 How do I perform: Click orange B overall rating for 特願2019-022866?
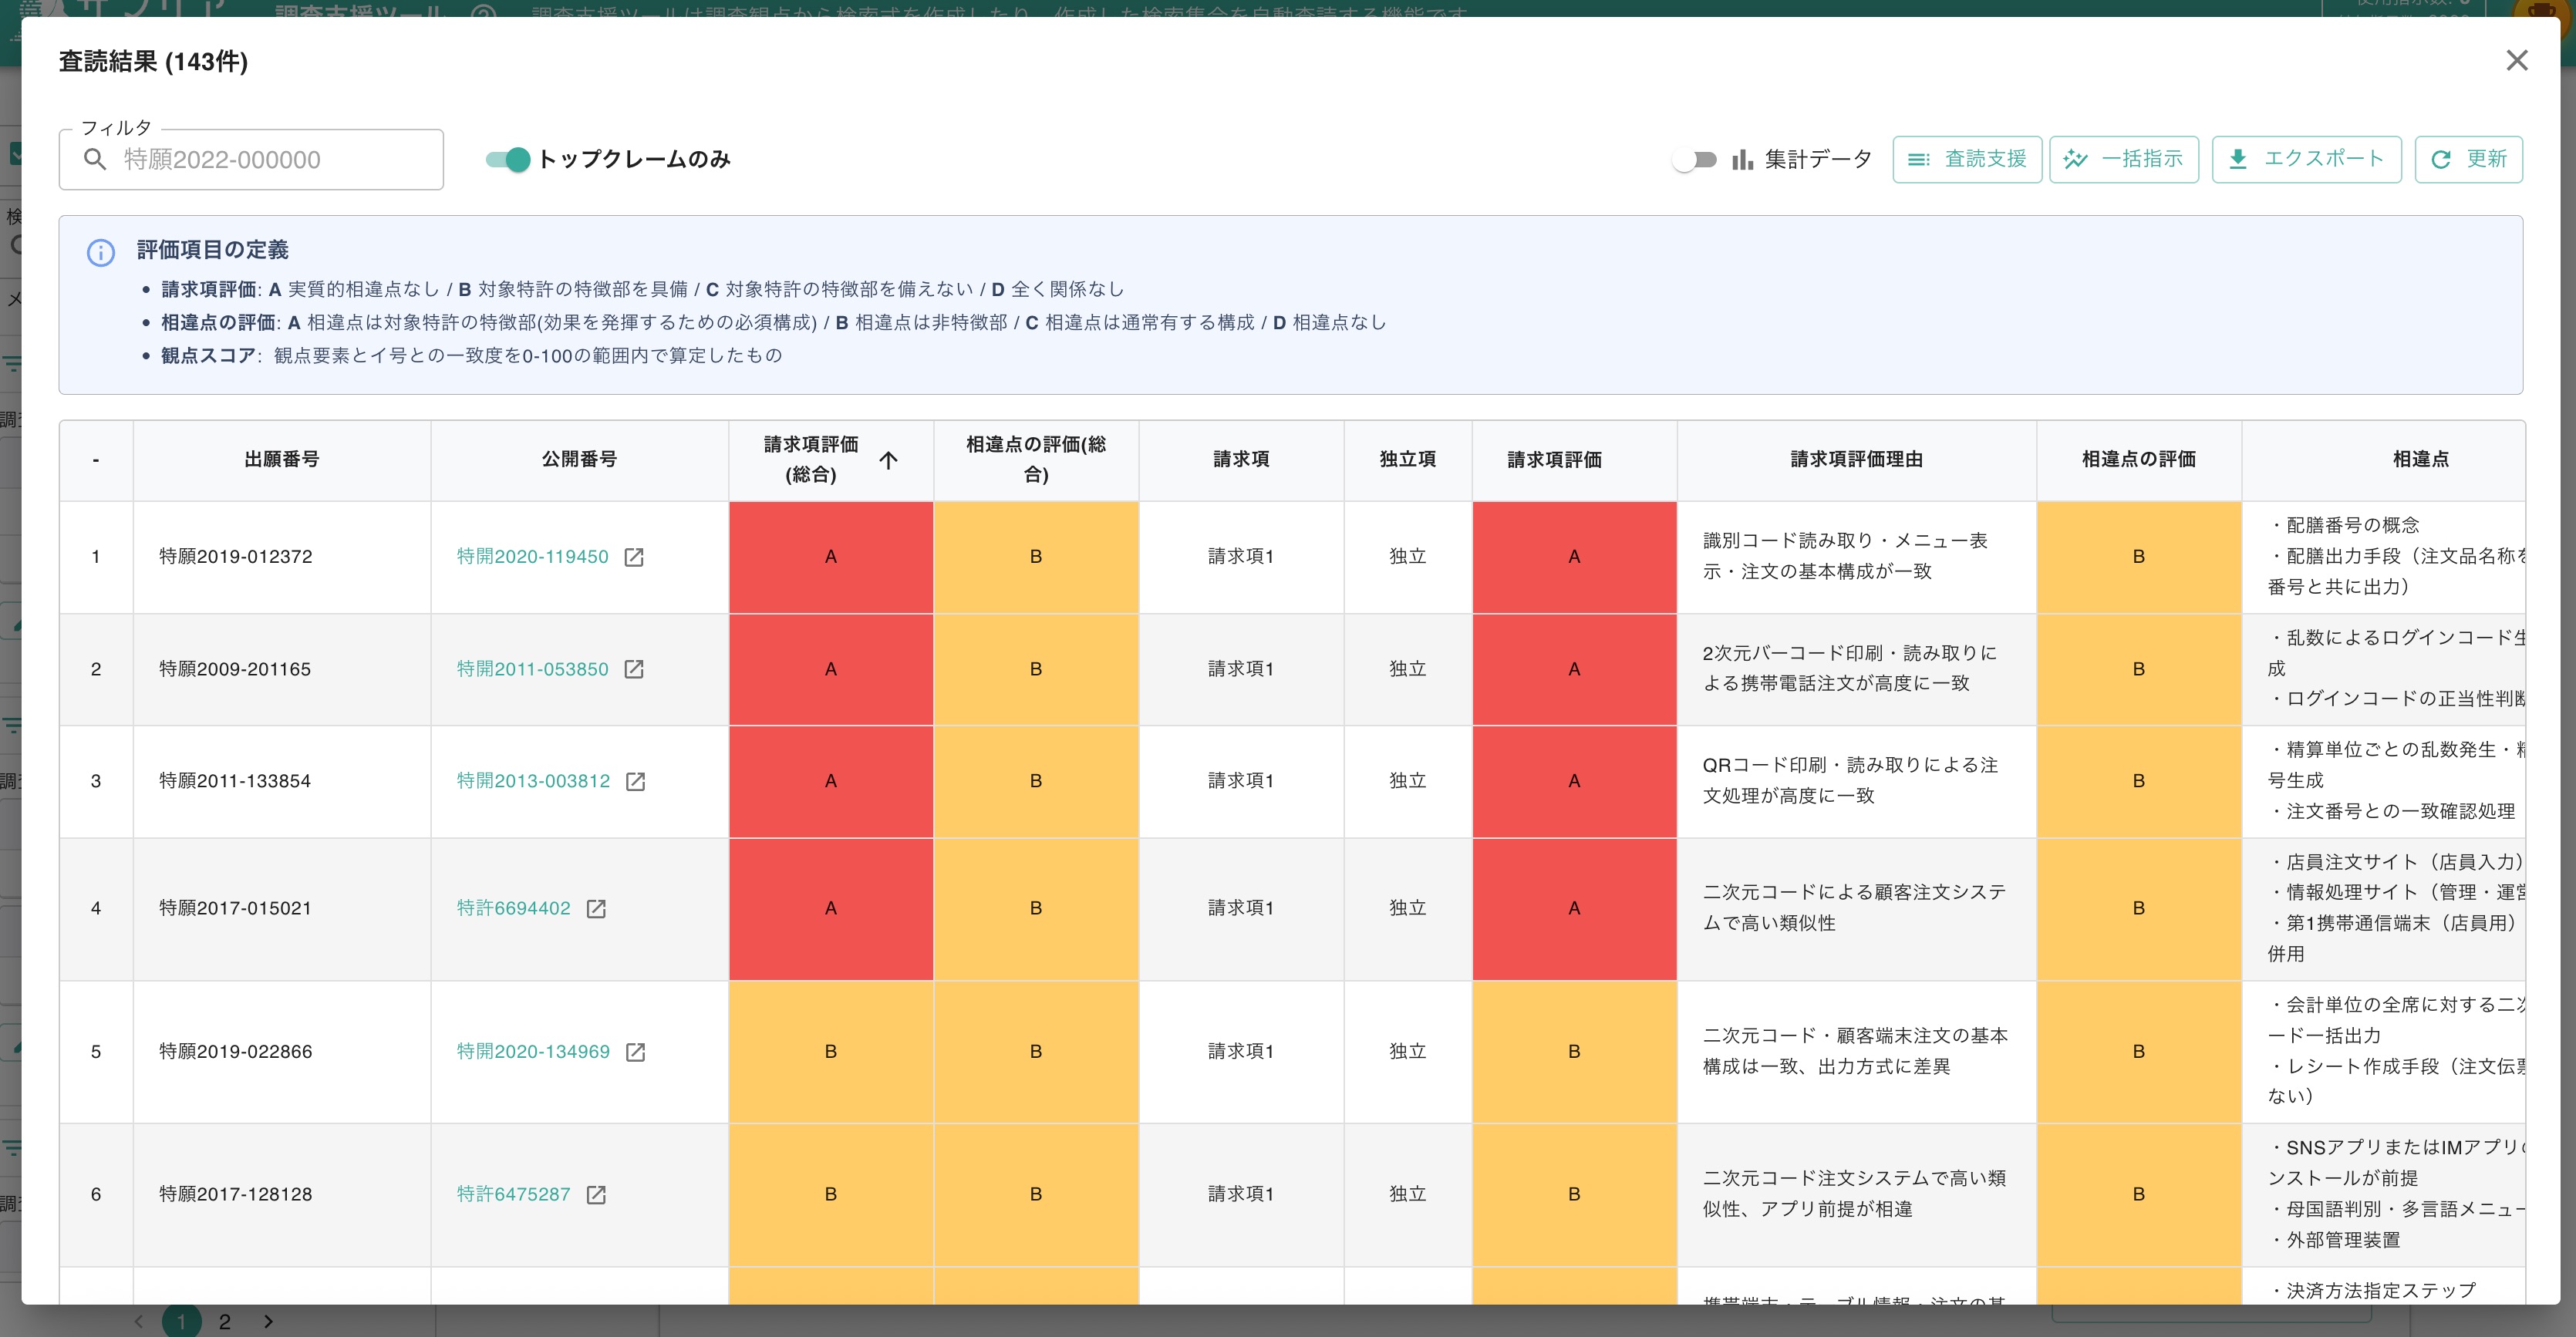click(831, 1052)
